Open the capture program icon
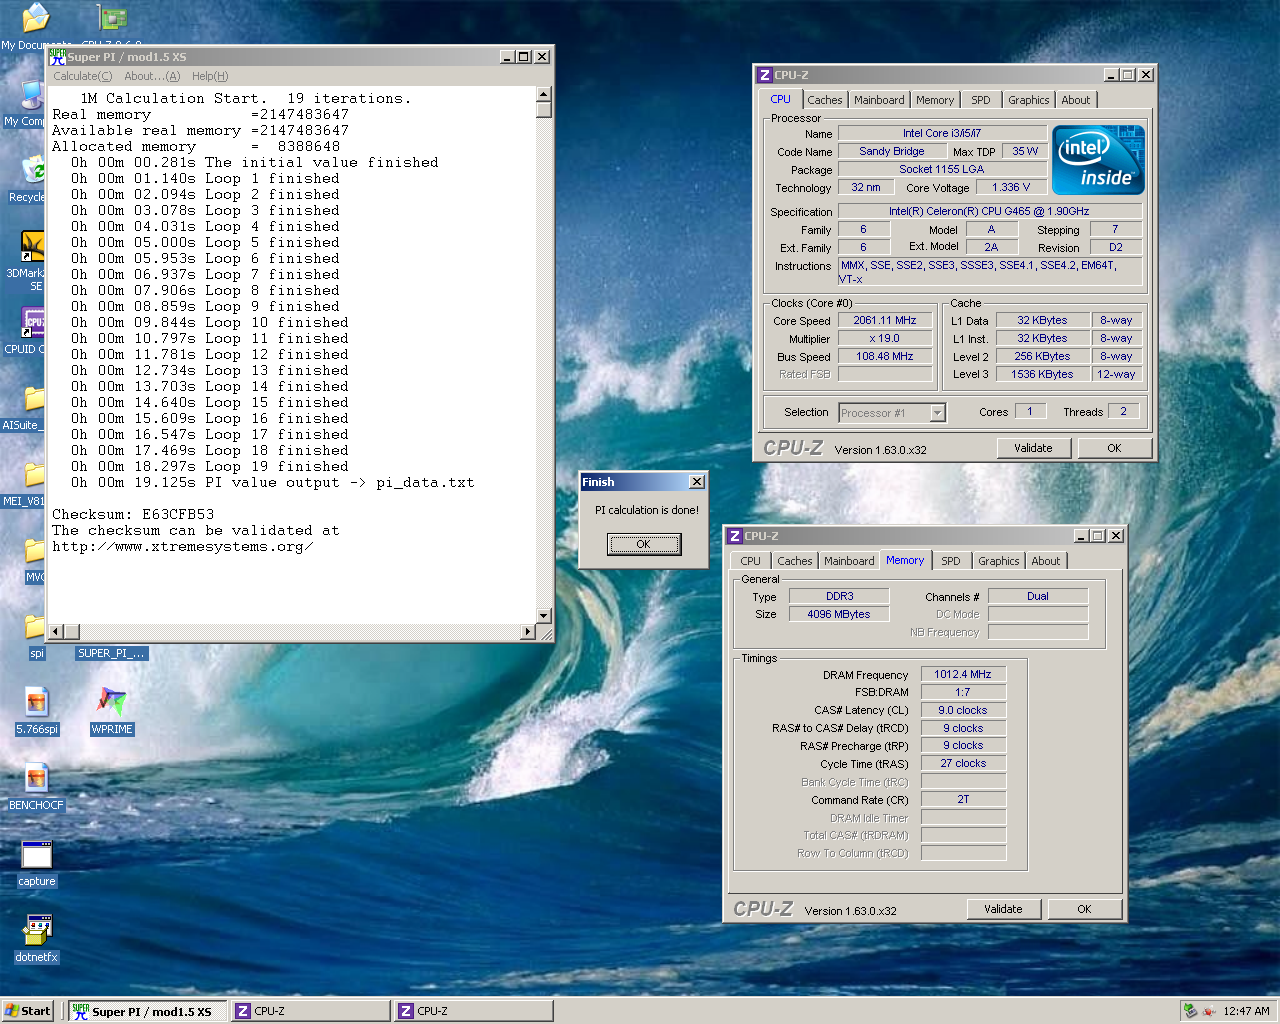1280x1024 pixels. (x=36, y=854)
